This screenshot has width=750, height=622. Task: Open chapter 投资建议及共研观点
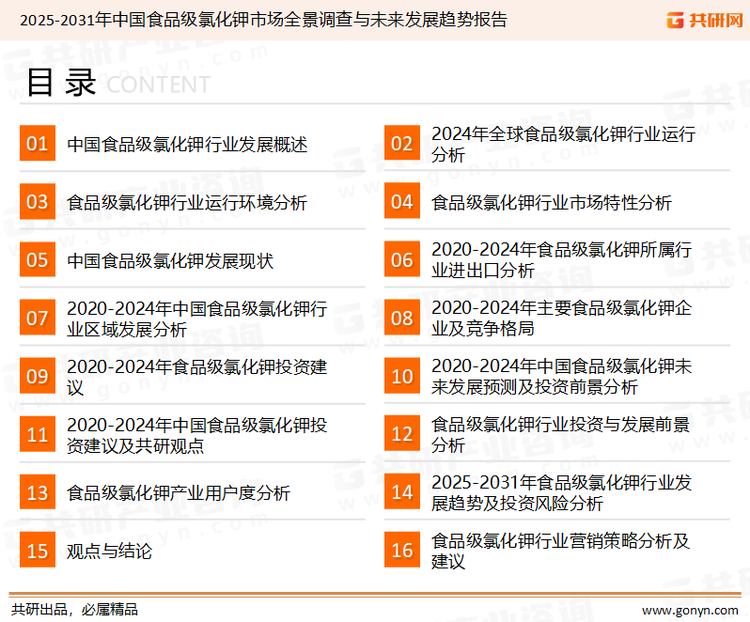pos(197,435)
